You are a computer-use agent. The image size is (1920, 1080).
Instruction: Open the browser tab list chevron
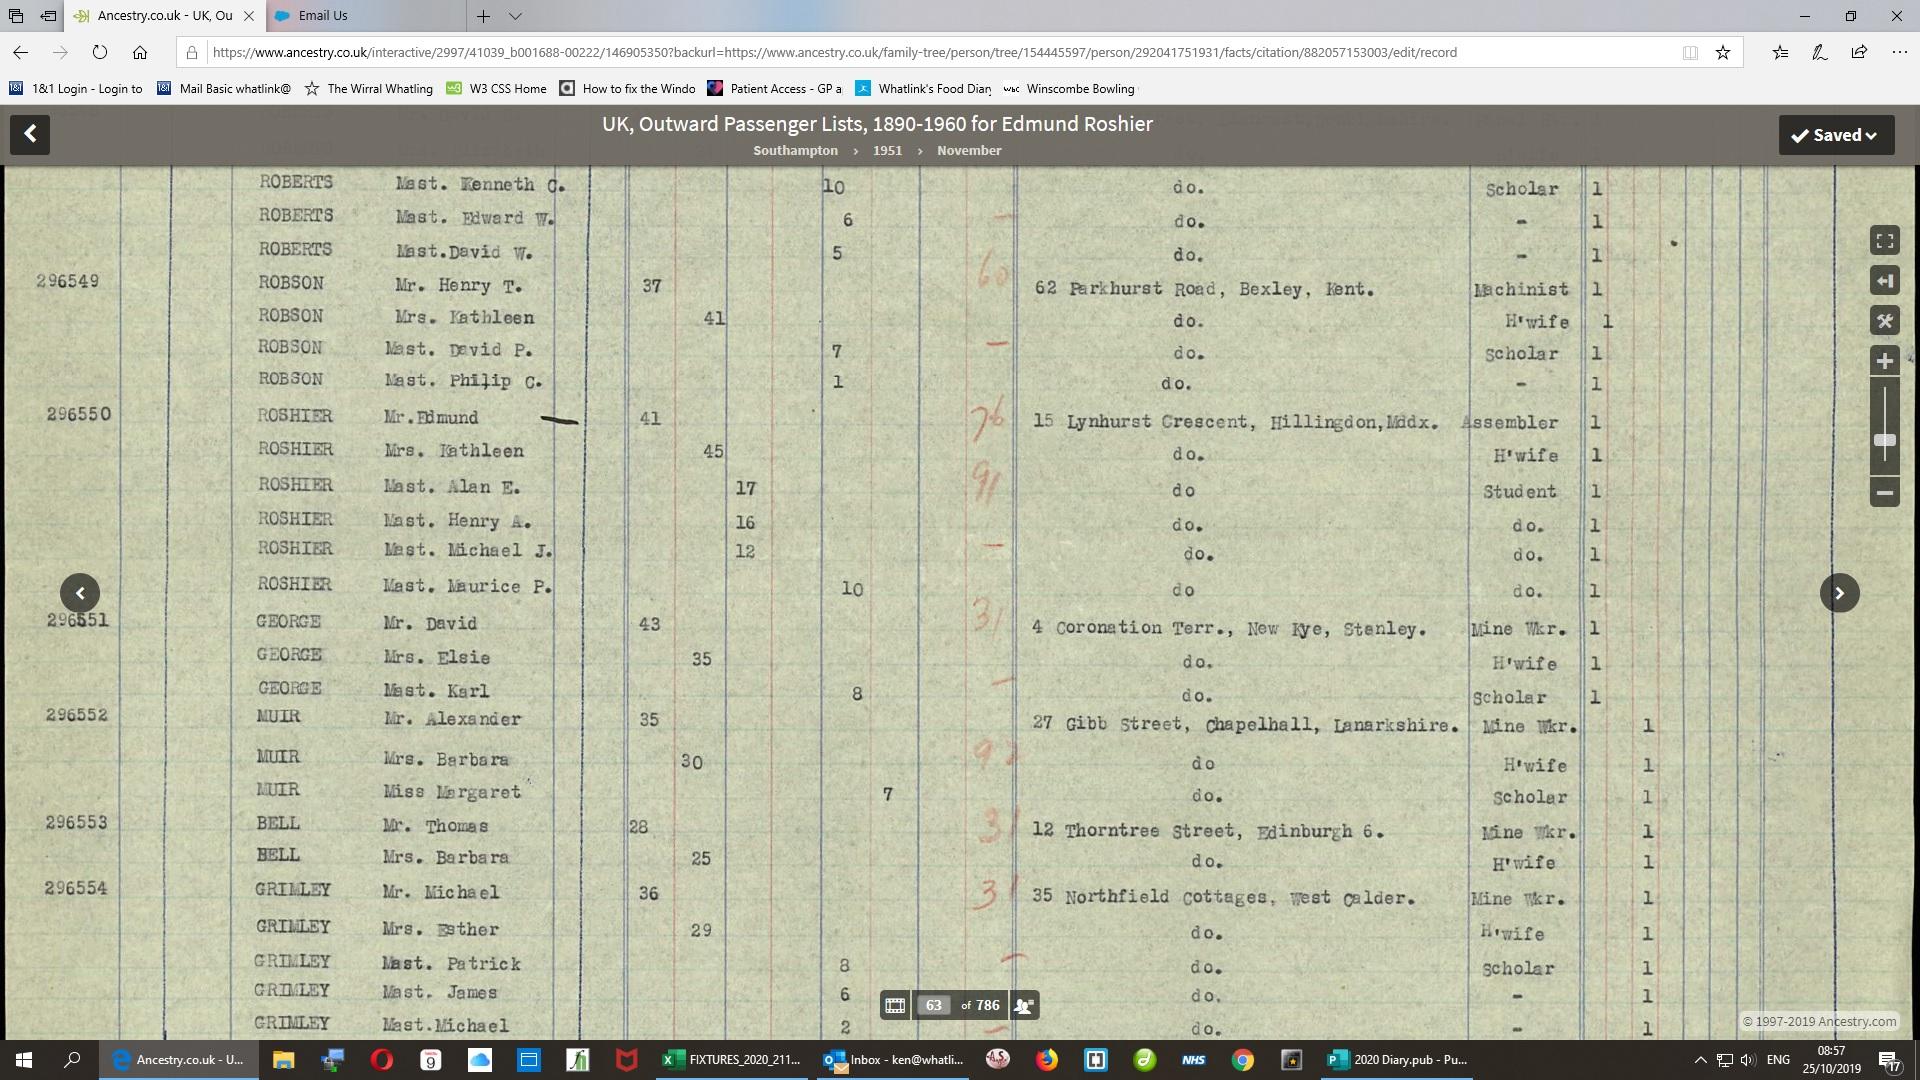pos(515,16)
